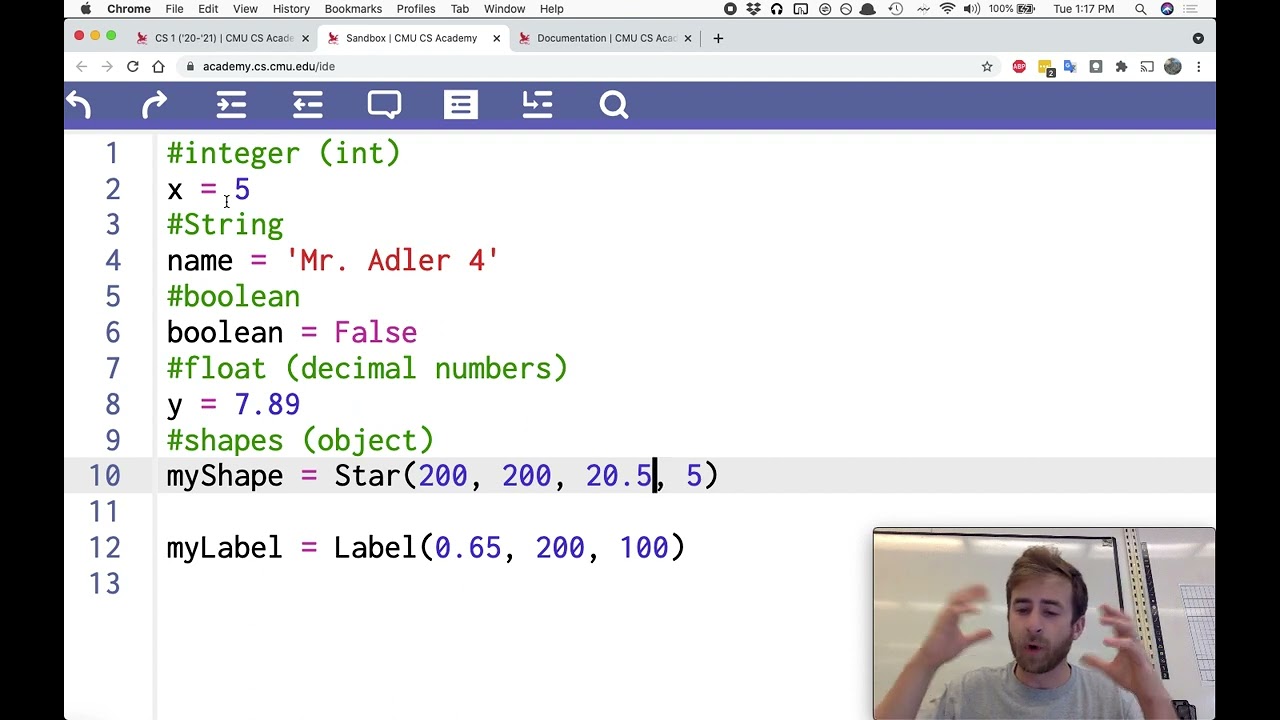Open the Bookmarks menu

pos(353,9)
